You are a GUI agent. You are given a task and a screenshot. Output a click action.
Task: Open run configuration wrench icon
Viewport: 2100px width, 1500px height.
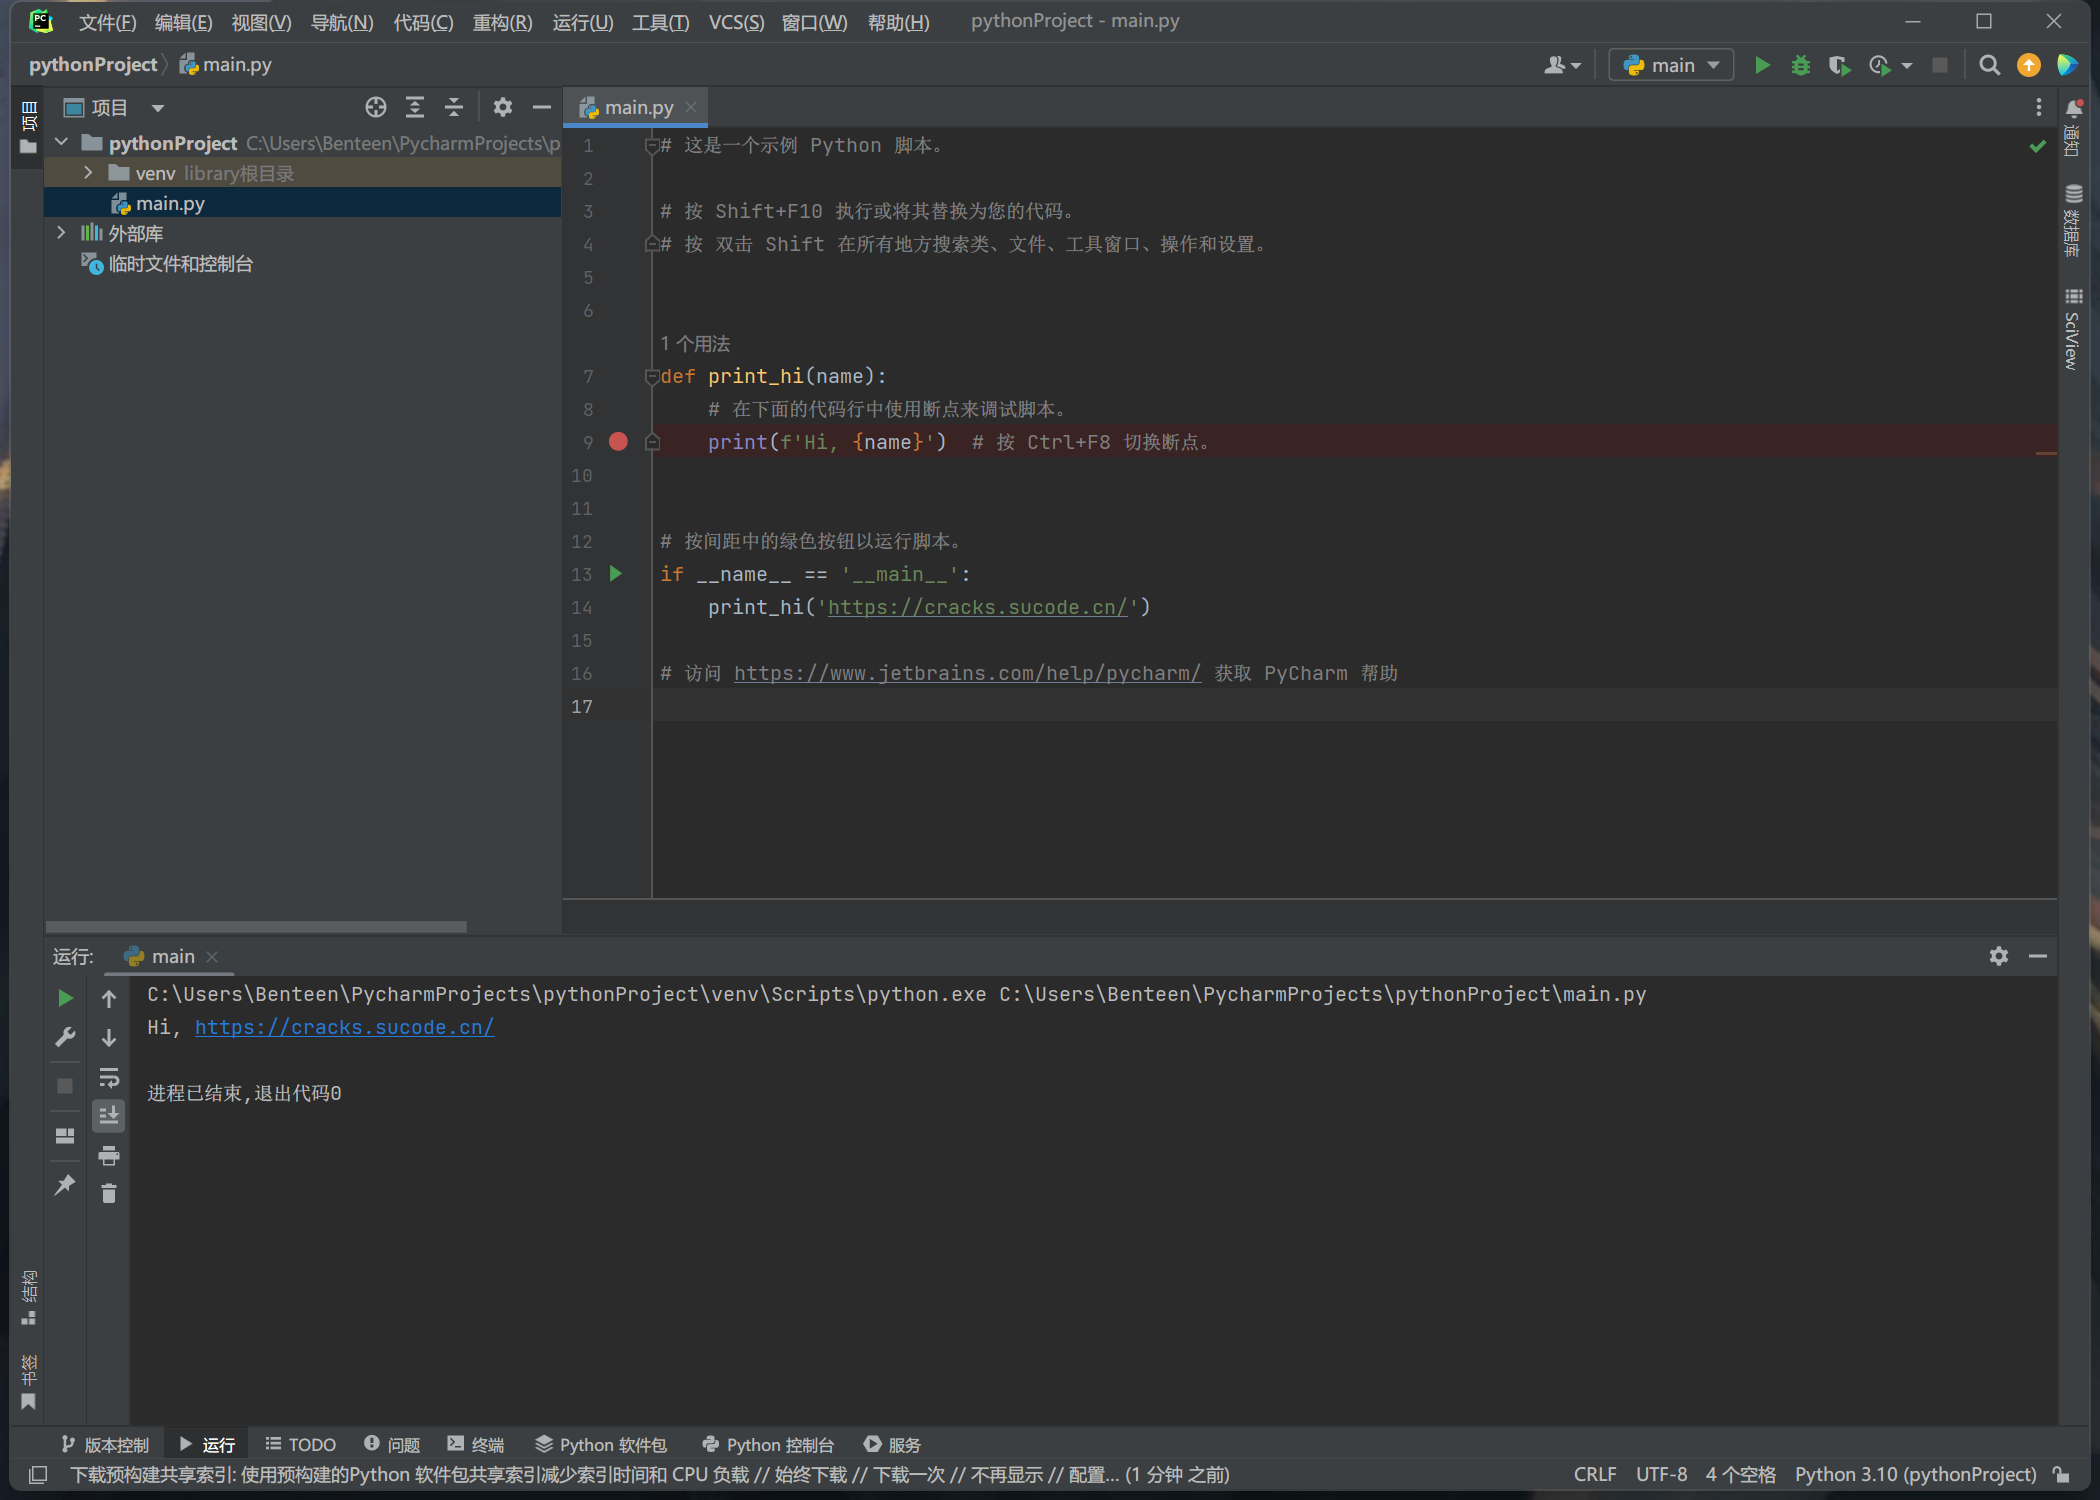(x=65, y=1038)
